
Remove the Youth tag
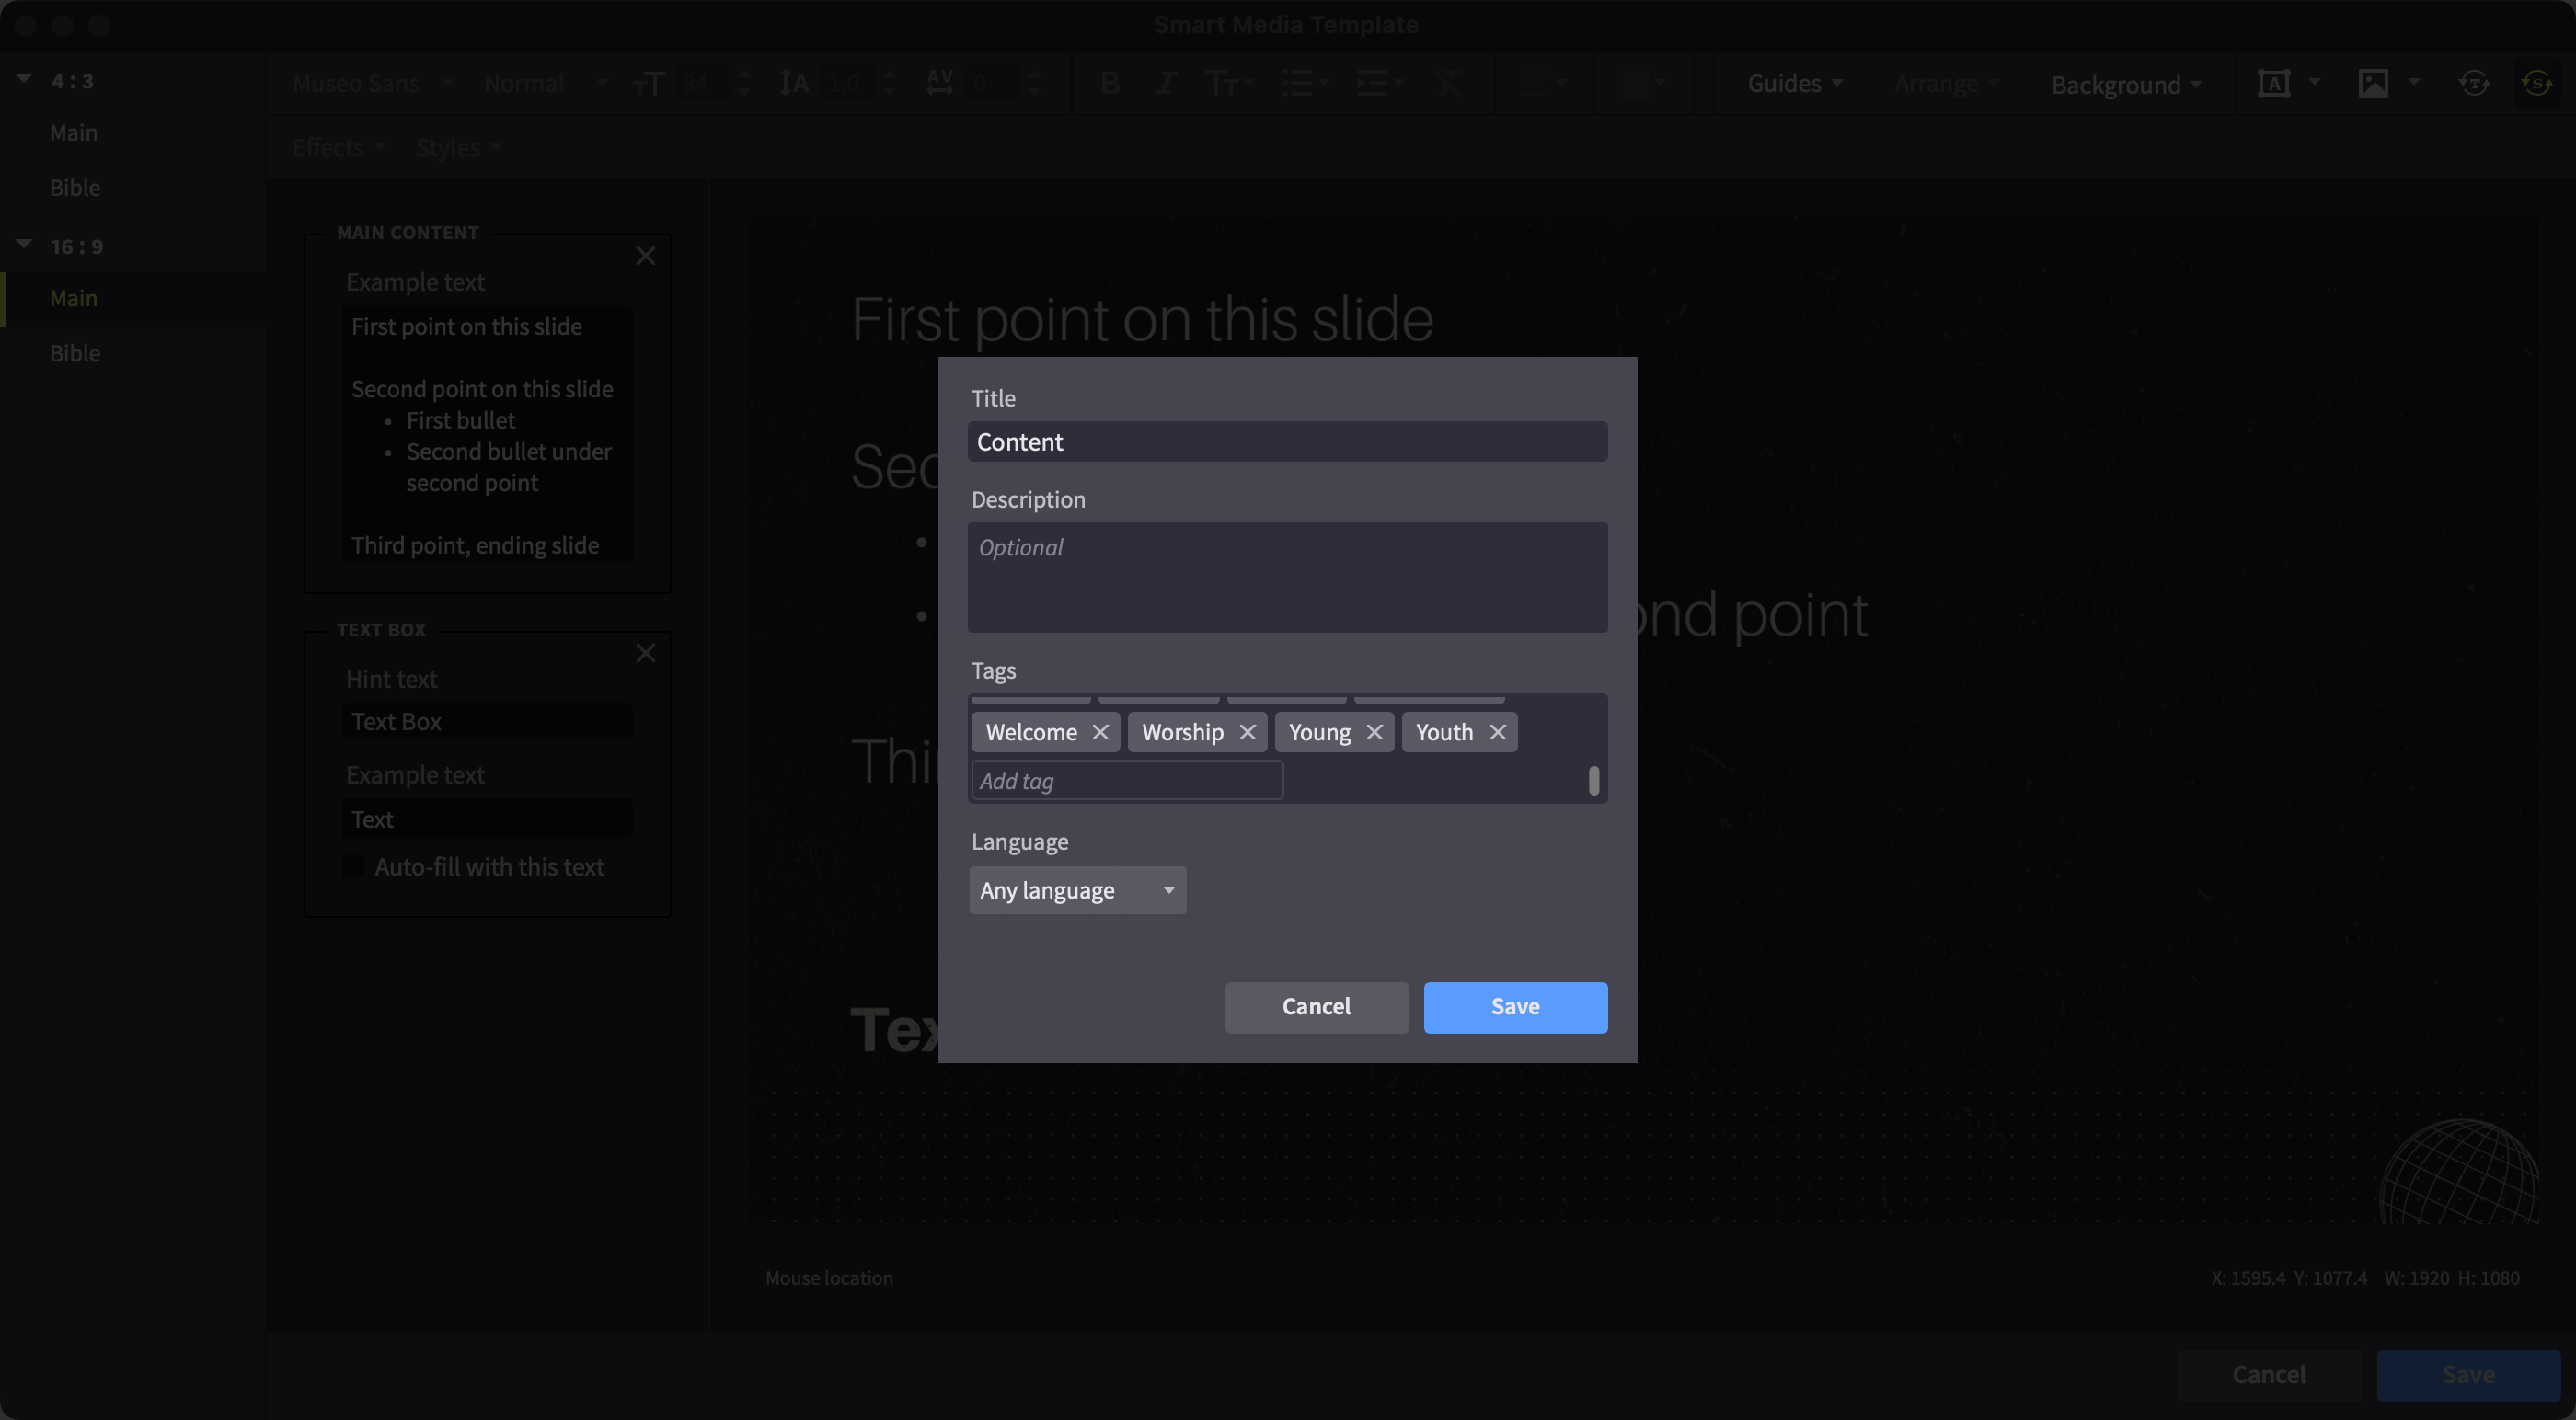[x=1497, y=732]
